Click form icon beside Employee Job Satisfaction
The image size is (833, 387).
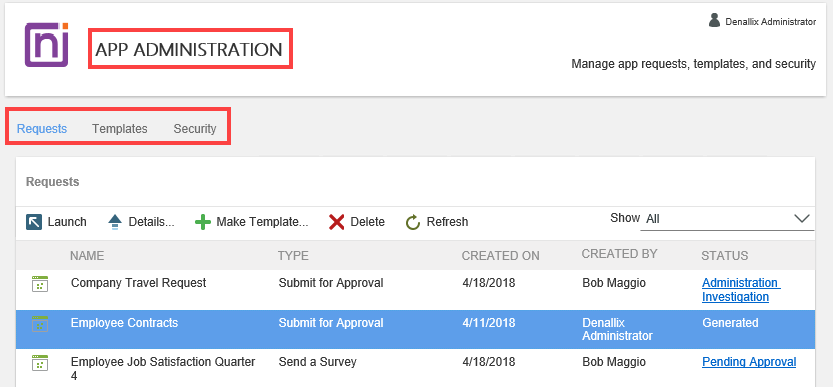click(x=40, y=363)
